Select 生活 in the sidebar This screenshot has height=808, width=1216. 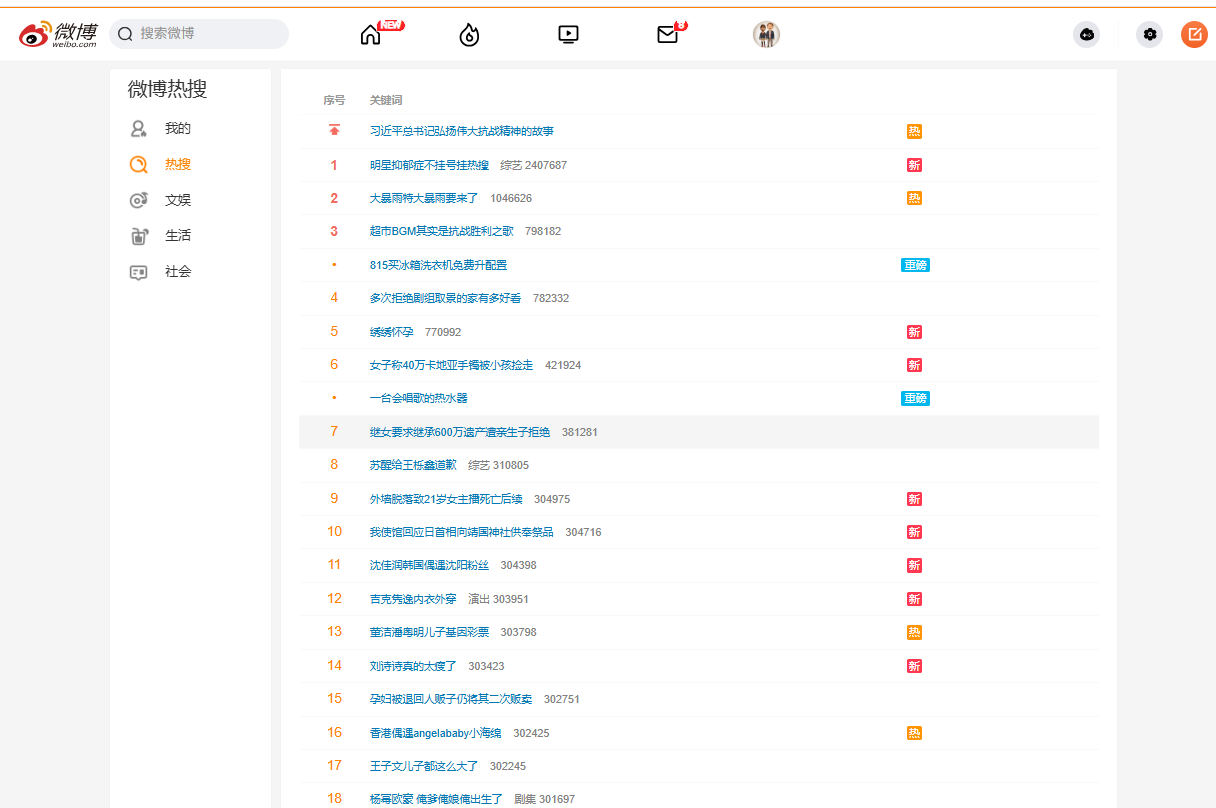(178, 236)
